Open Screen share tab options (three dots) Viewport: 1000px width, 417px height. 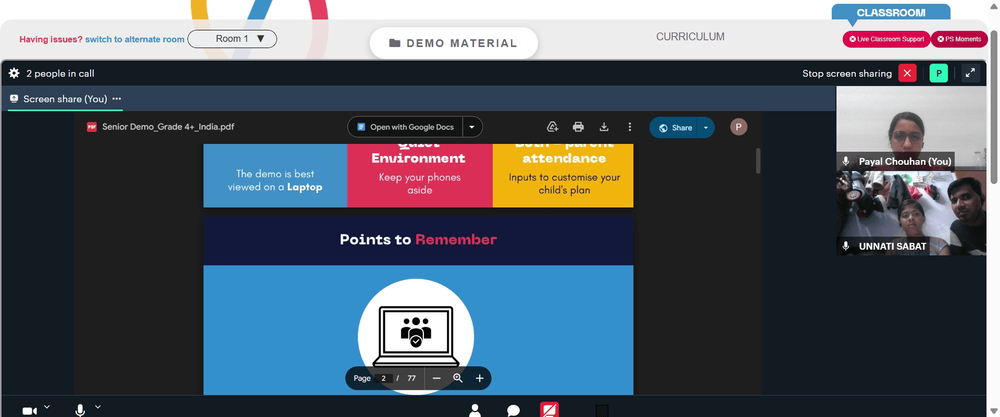click(117, 99)
